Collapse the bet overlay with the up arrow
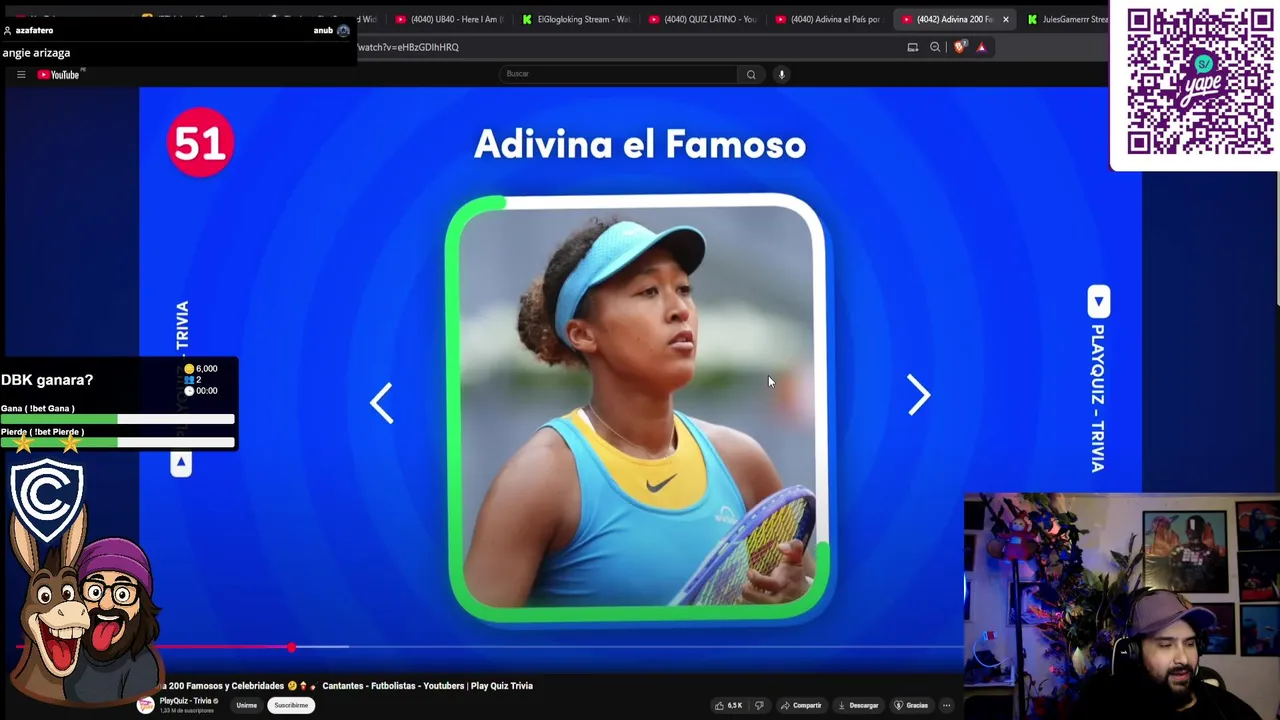This screenshot has height=720, width=1280. coord(181,463)
